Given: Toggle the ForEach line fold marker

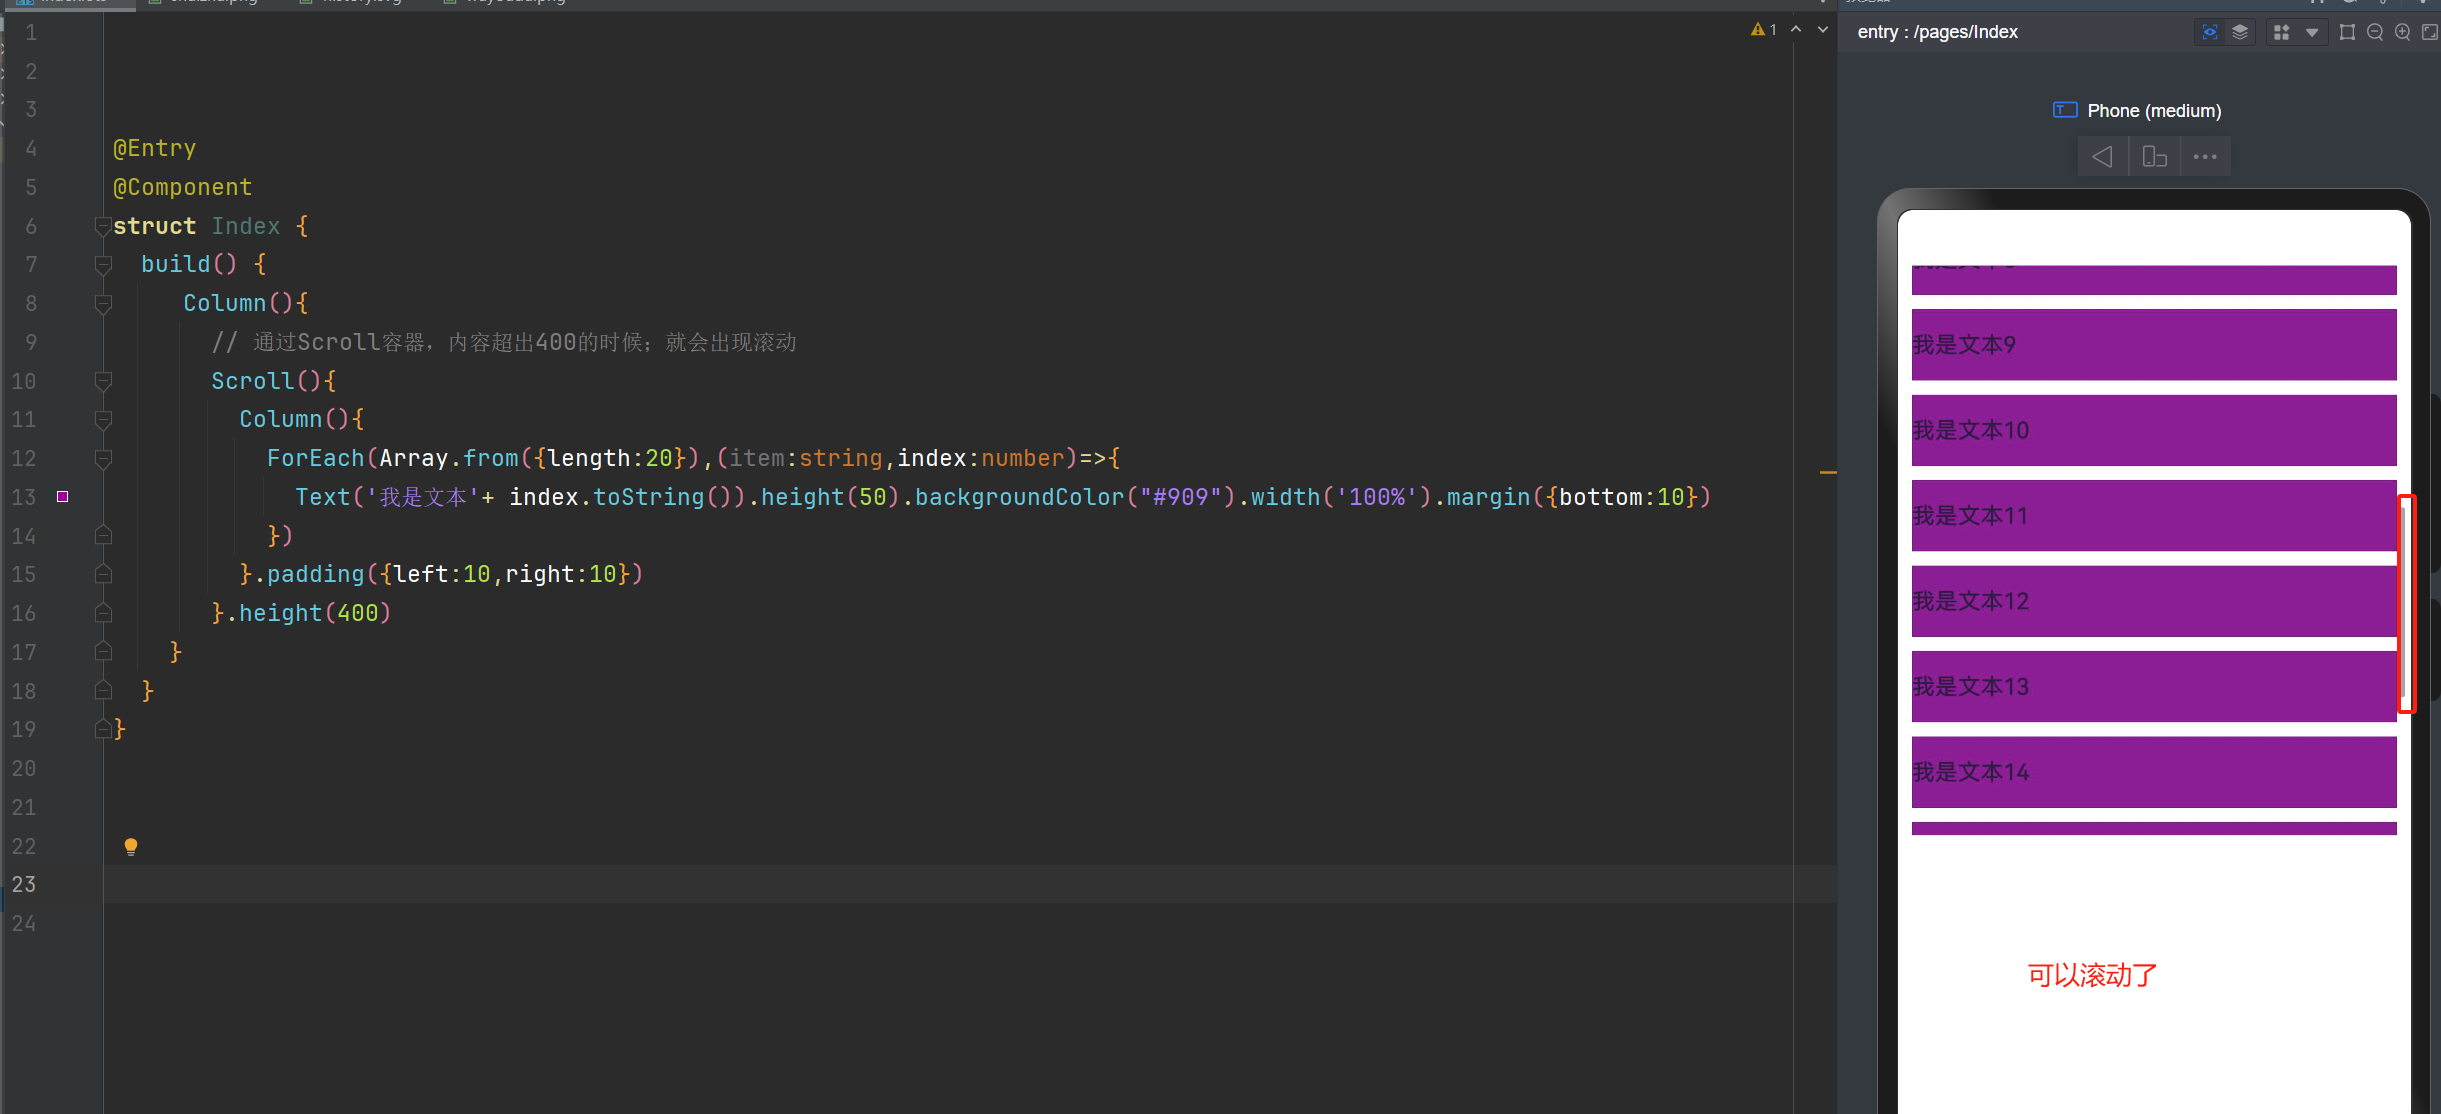Looking at the screenshot, I should point(102,458).
